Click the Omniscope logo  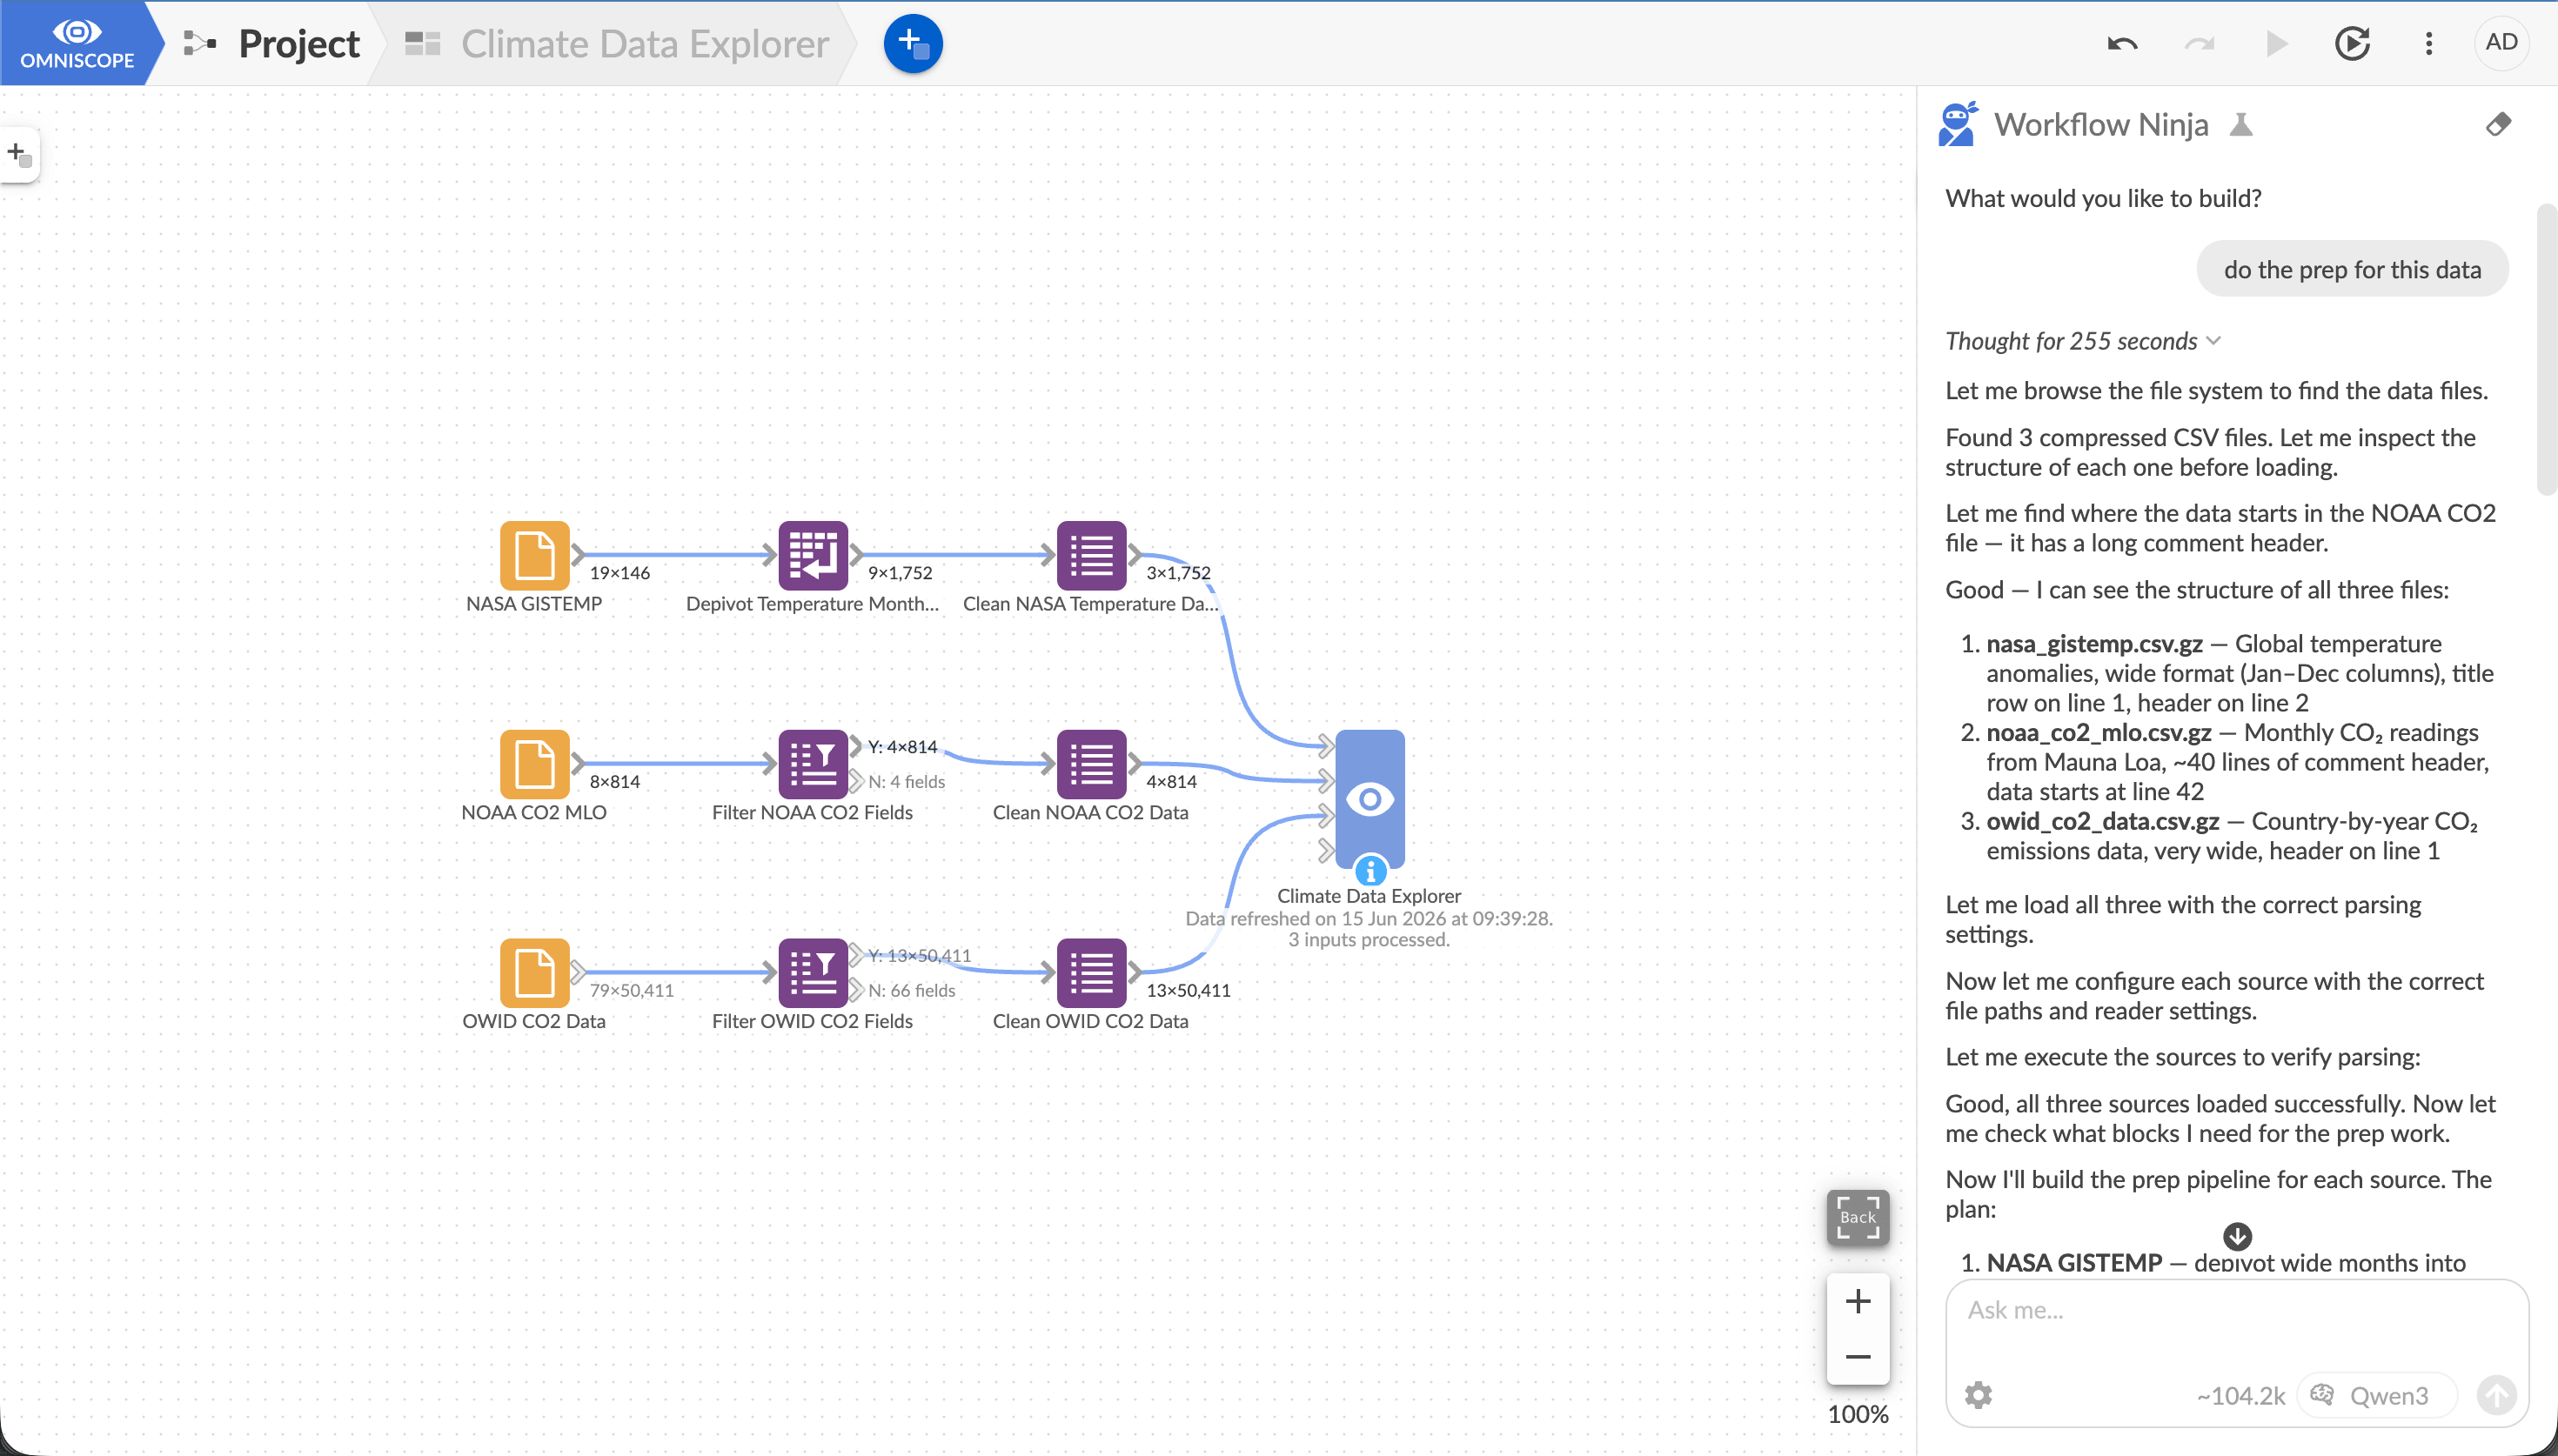coord(77,43)
